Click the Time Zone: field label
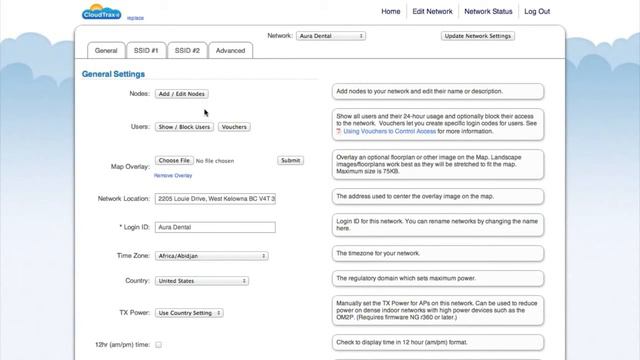640x360 pixels. pyautogui.click(x=133, y=256)
